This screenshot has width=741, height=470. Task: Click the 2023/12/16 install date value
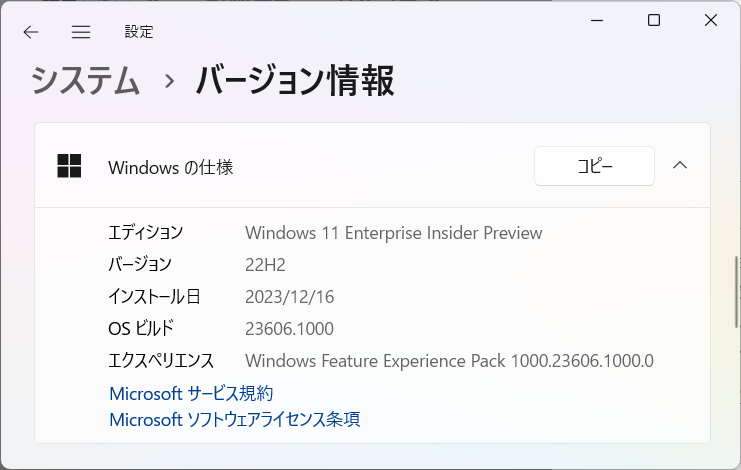pyautogui.click(x=290, y=297)
